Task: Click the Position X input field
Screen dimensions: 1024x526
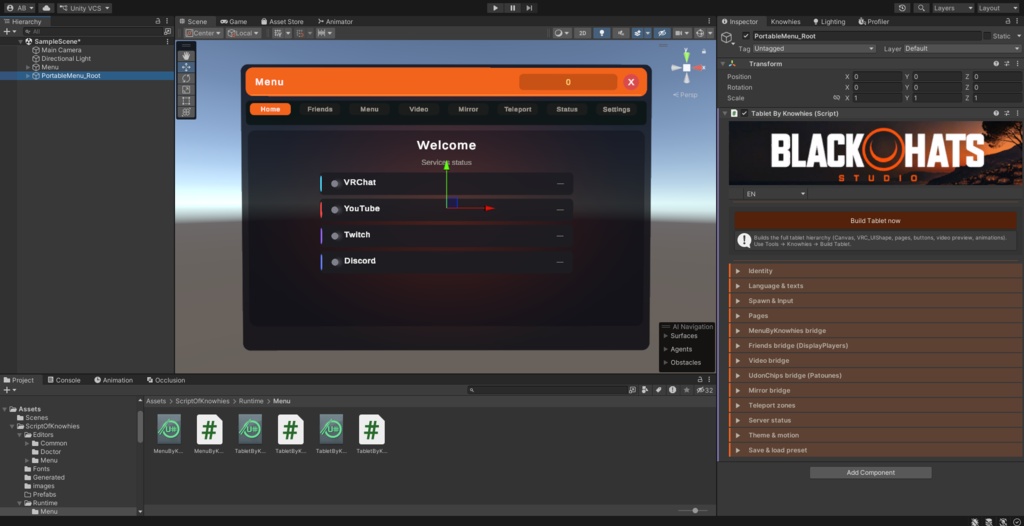Action: click(x=878, y=77)
